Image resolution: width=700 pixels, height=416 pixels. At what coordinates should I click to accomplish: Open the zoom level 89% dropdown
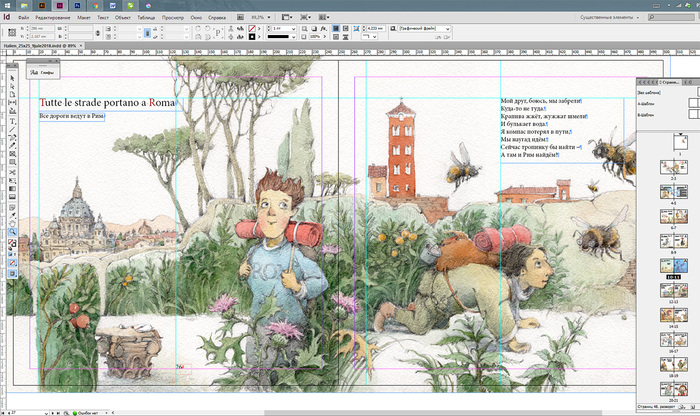pos(262,18)
